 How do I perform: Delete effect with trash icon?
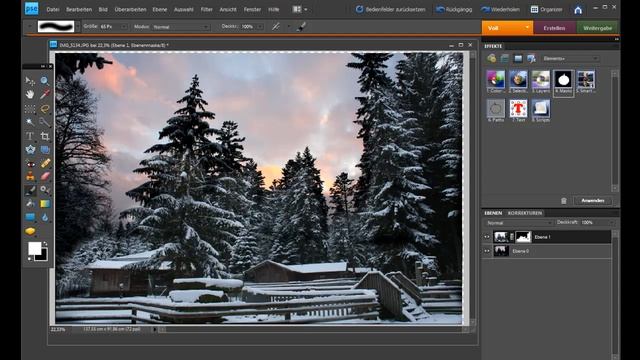click(564, 201)
